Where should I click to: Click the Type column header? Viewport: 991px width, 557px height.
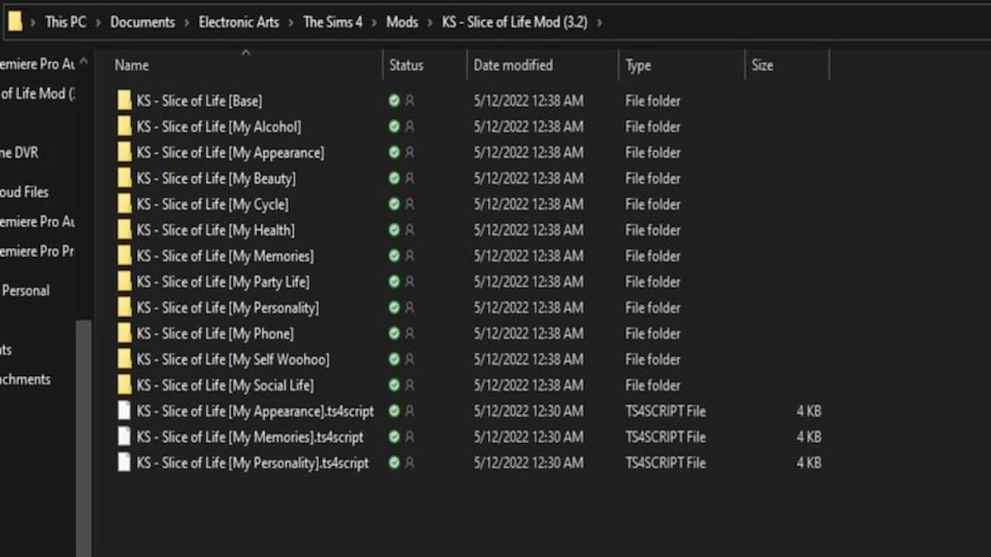coord(638,66)
